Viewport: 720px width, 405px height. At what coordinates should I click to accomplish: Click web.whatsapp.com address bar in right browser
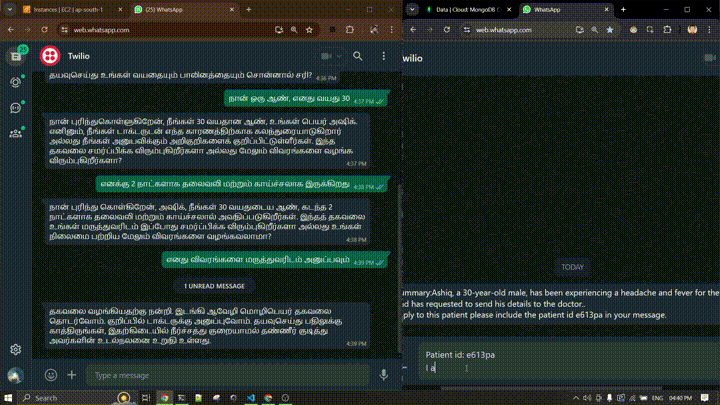coord(540,30)
